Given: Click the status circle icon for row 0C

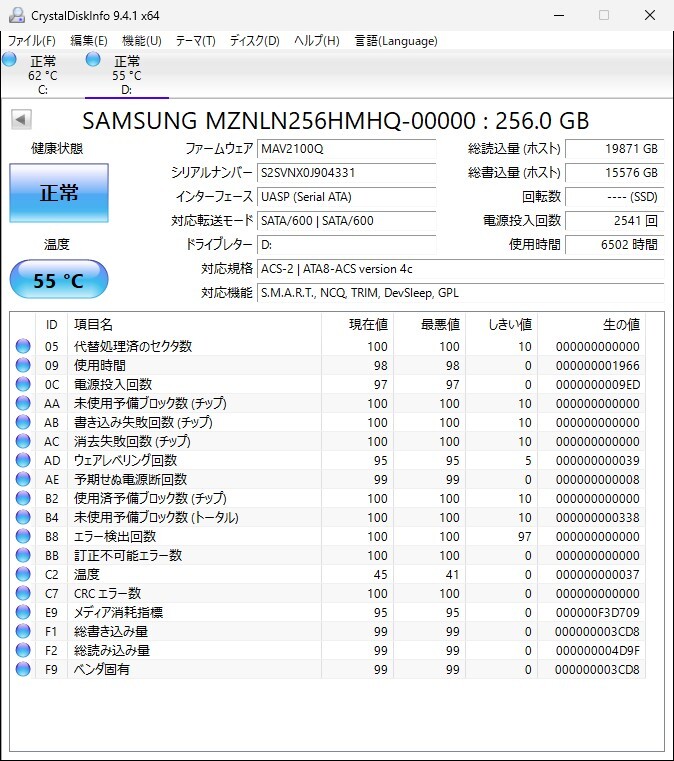Looking at the screenshot, I should click(x=23, y=384).
